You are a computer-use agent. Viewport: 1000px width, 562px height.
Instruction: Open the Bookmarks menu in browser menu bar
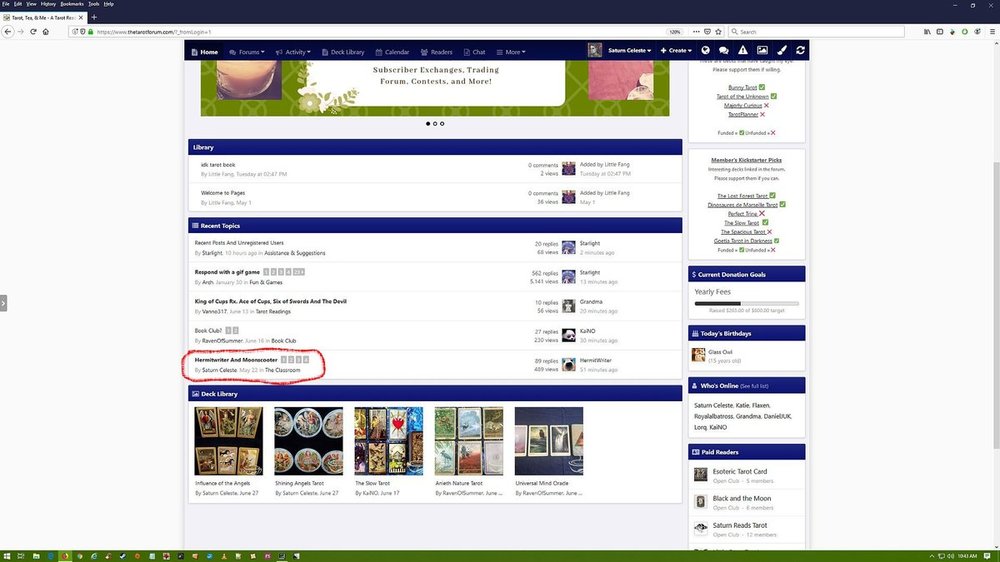coord(70,4)
